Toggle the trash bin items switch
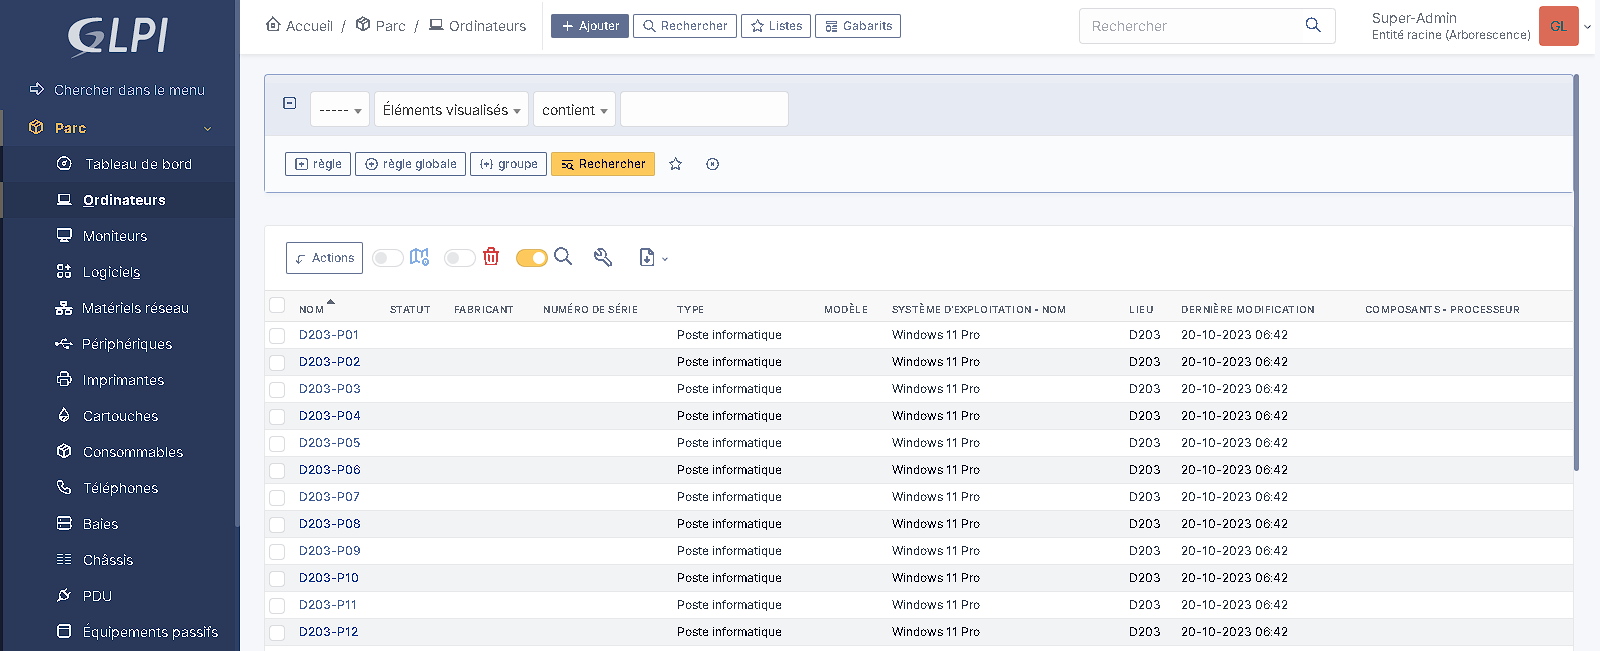The image size is (1600, 651). coord(459,258)
